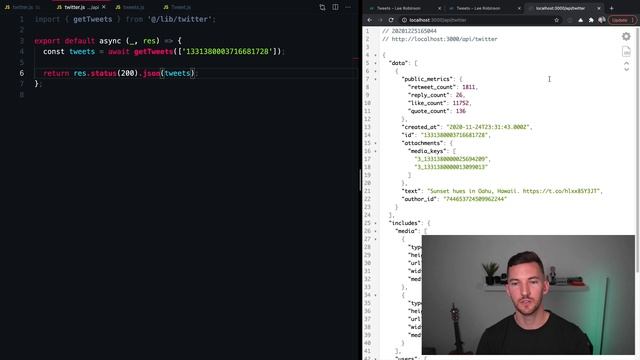Click '@/lib/twitter' import path
This screenshot has width=640, height=360.
click(x=180, y=19)
